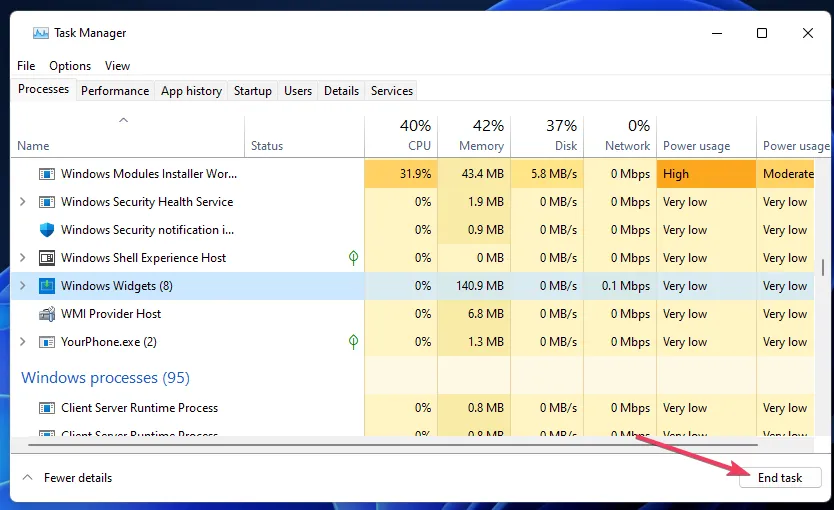Screen dimensions: 834x510
Task: Open the Options menu
Action: [70, 66]
